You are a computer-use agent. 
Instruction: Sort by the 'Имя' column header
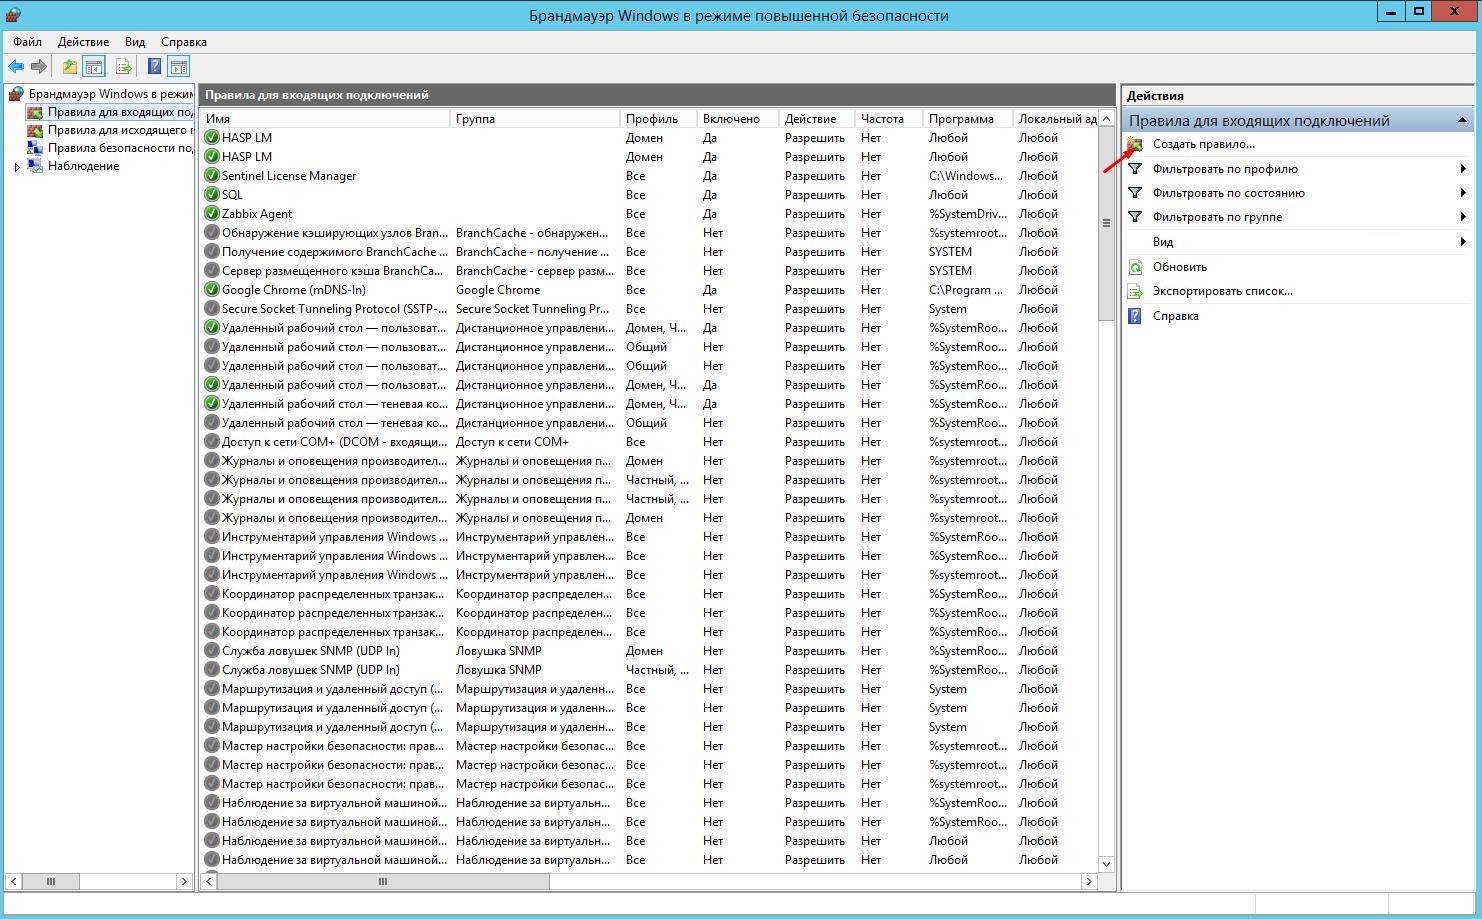(x=325, y=118)
